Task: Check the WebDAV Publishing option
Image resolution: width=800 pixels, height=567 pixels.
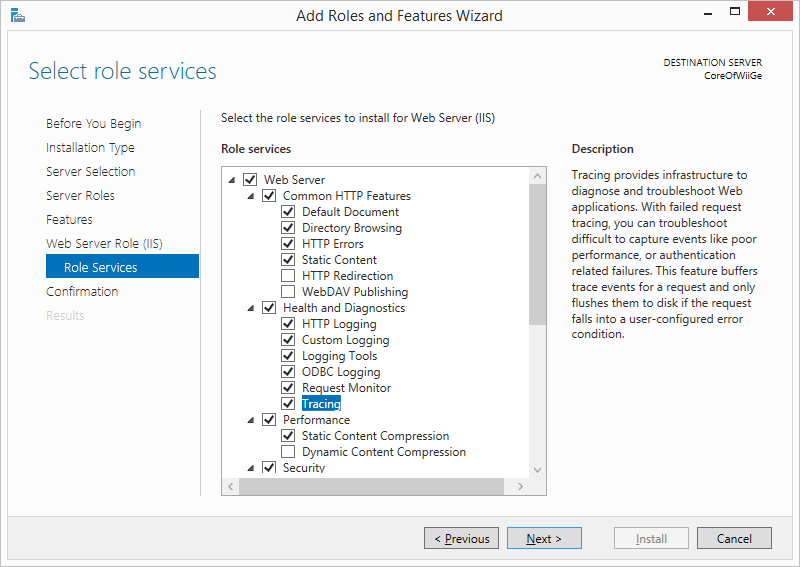Action: click(288, 291)
